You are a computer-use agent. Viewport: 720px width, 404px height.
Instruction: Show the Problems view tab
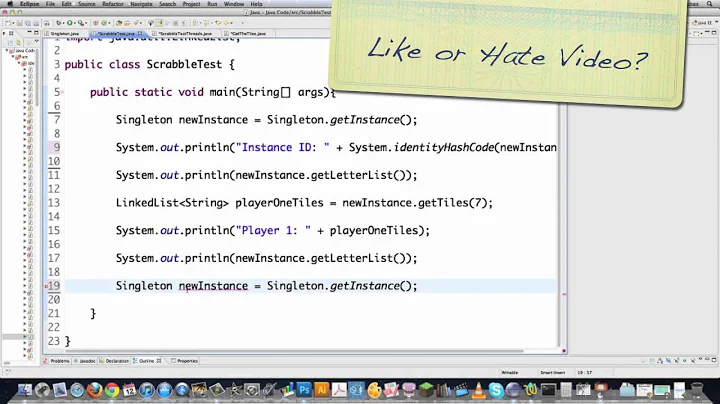56,361
